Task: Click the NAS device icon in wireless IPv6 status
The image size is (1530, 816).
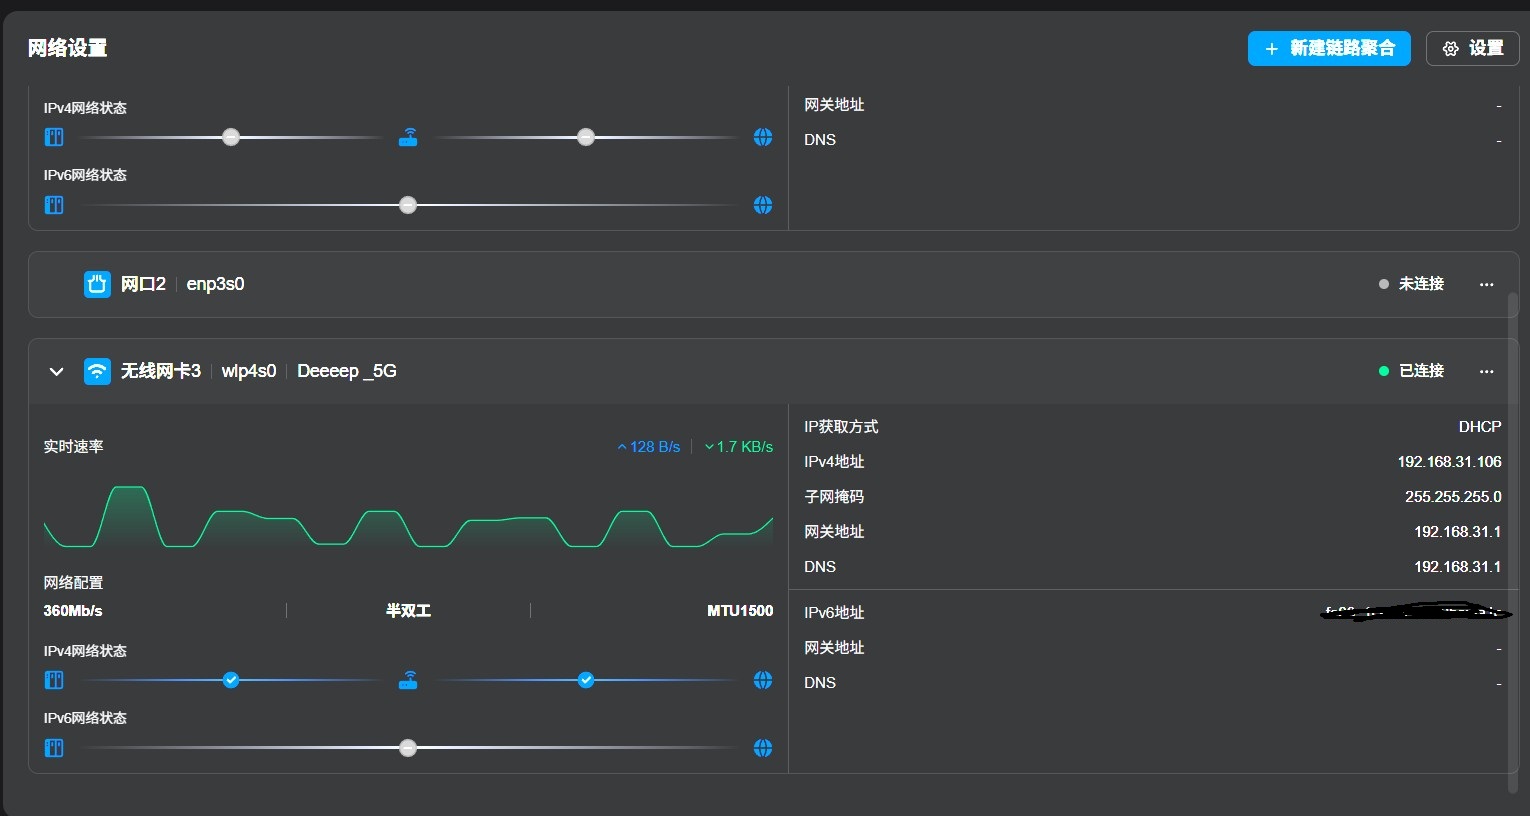Action: (54, 748)
